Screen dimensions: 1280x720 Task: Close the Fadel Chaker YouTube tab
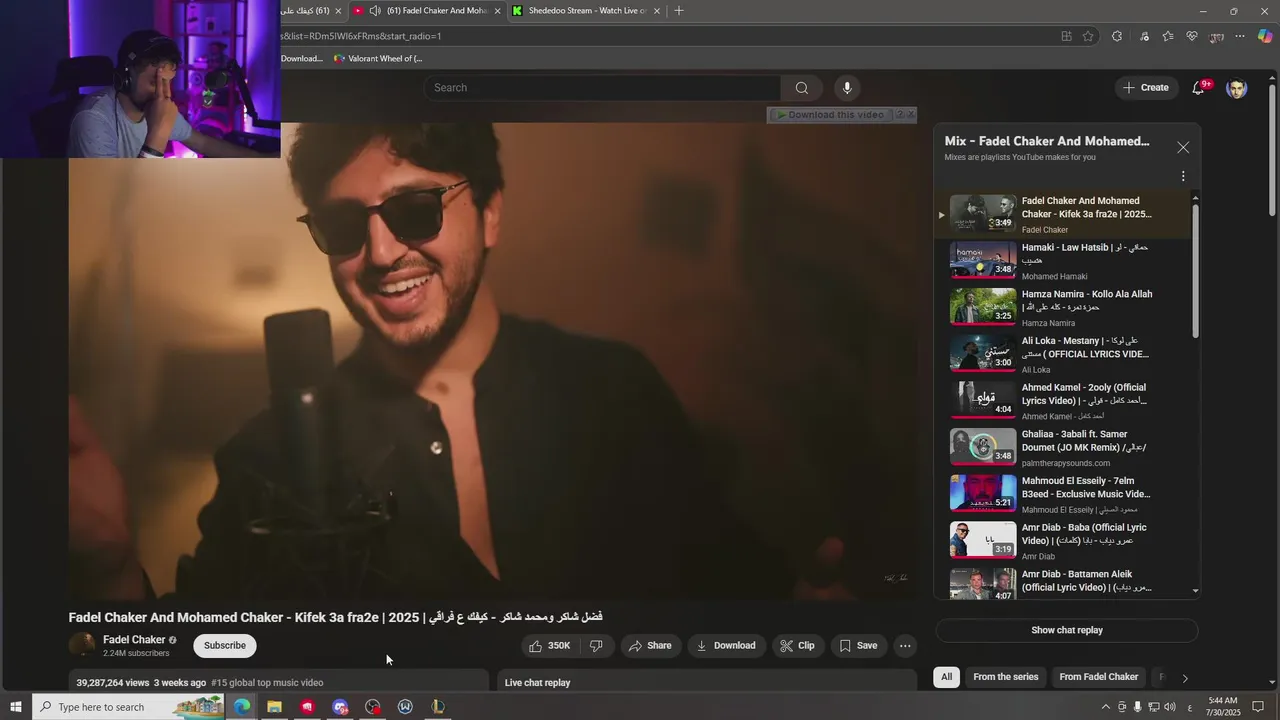click(x=497, y=11)
